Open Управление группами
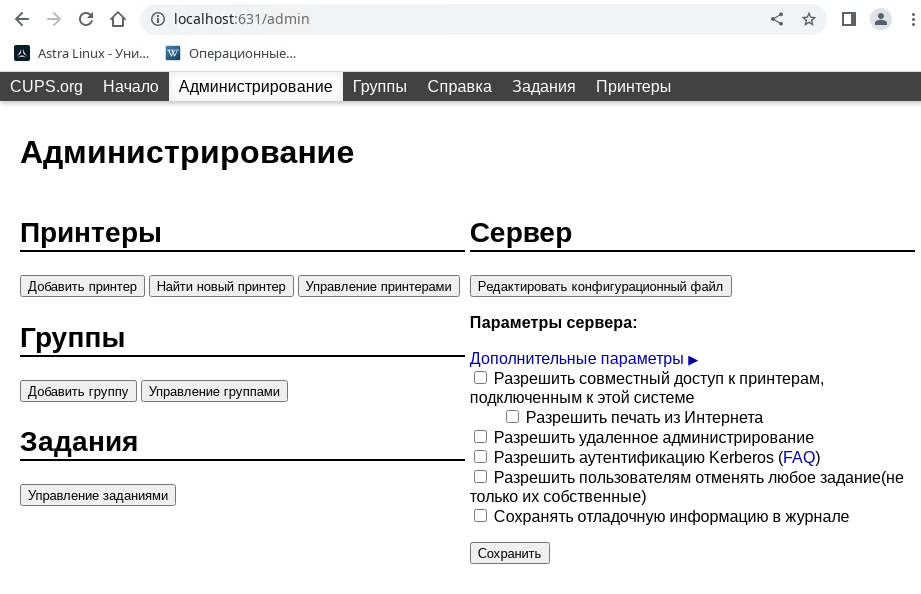 coord(214,391)
